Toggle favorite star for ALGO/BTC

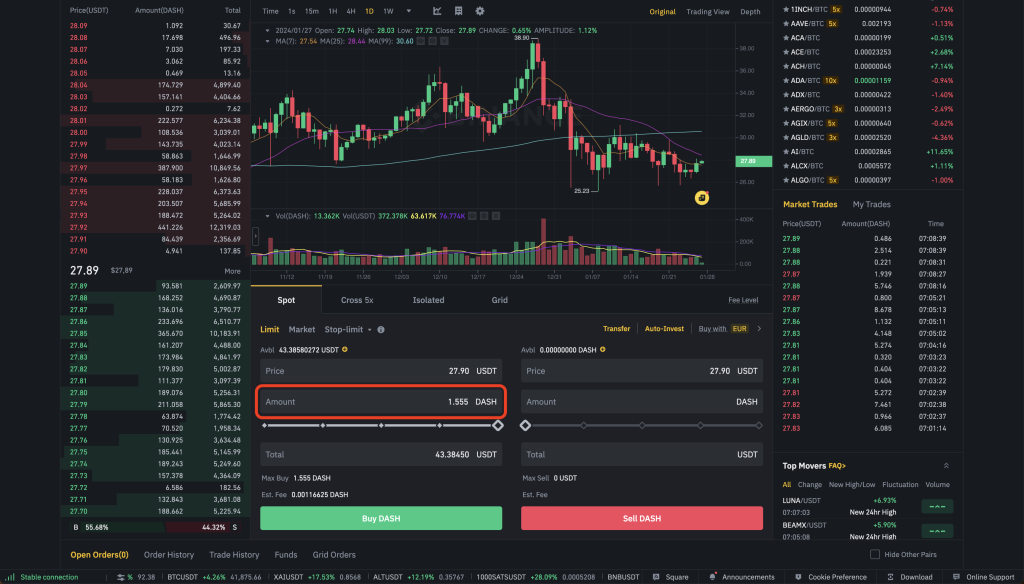(786, 180)
